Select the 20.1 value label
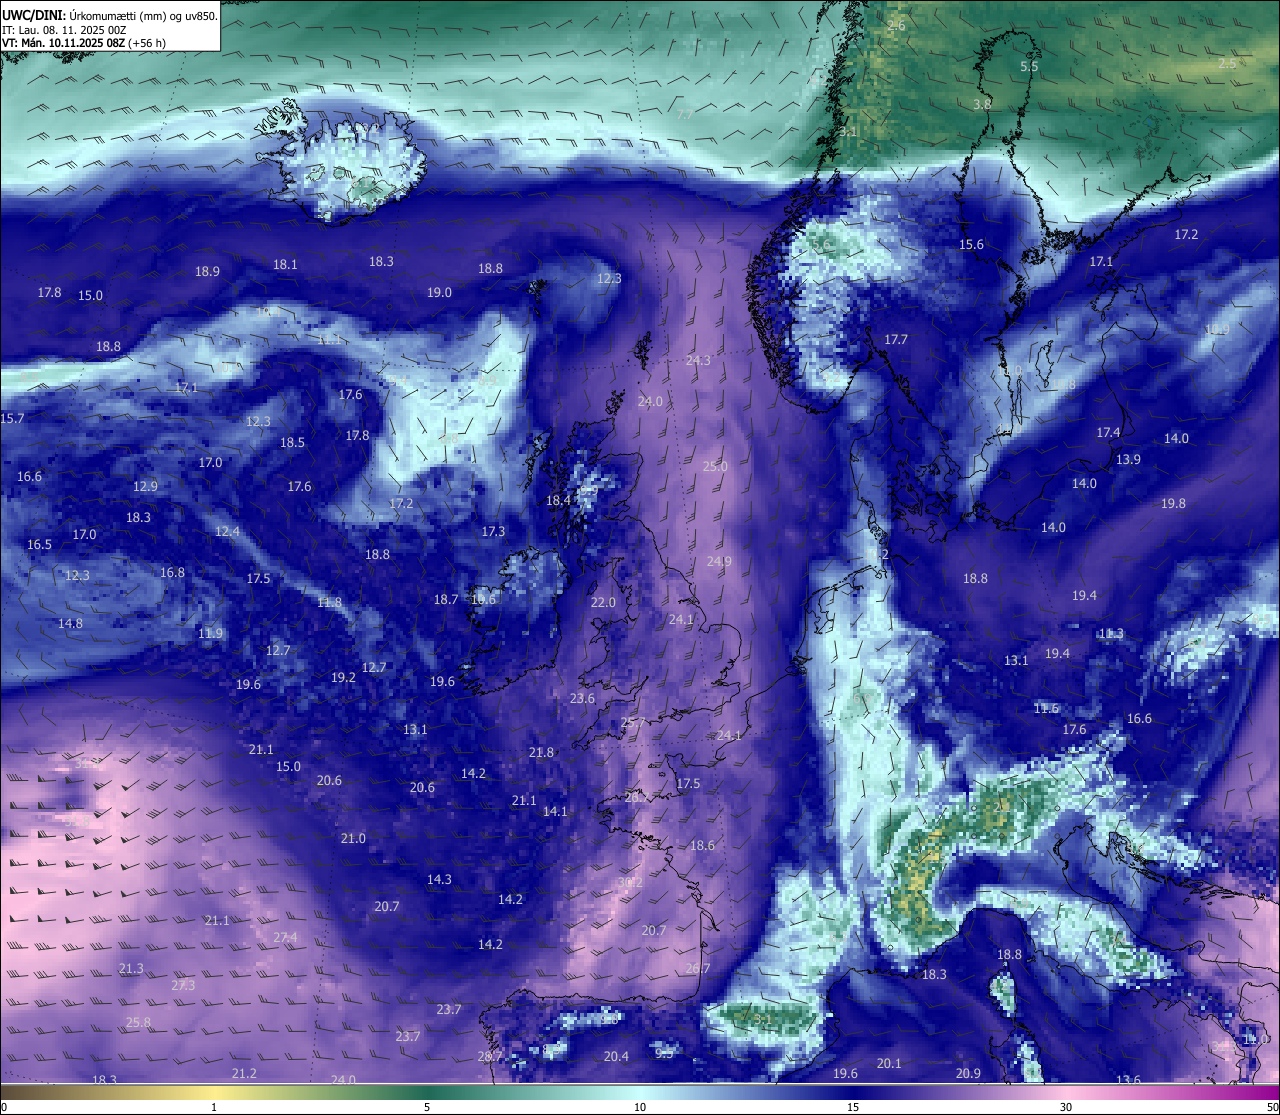This screenshot has height=1115, width=1280. 889,1063
